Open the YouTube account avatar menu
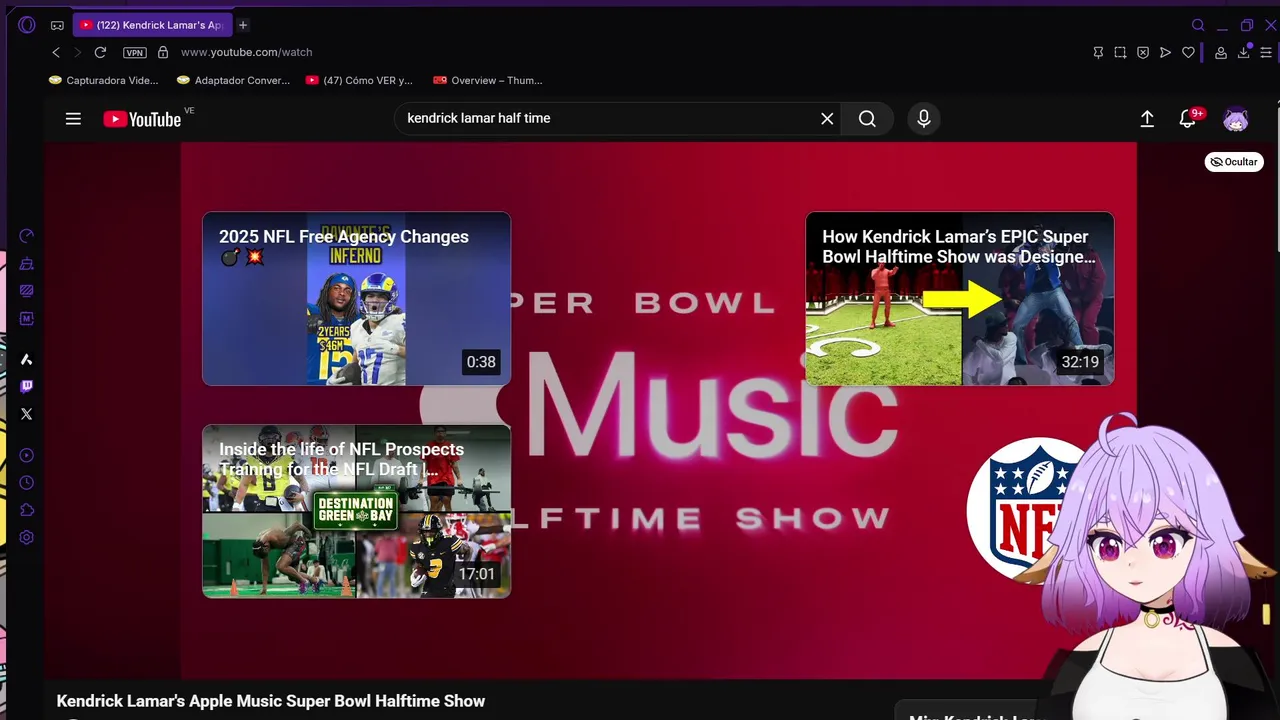The height and width of the screenshot is (720, 1280). pos(1236,119)
